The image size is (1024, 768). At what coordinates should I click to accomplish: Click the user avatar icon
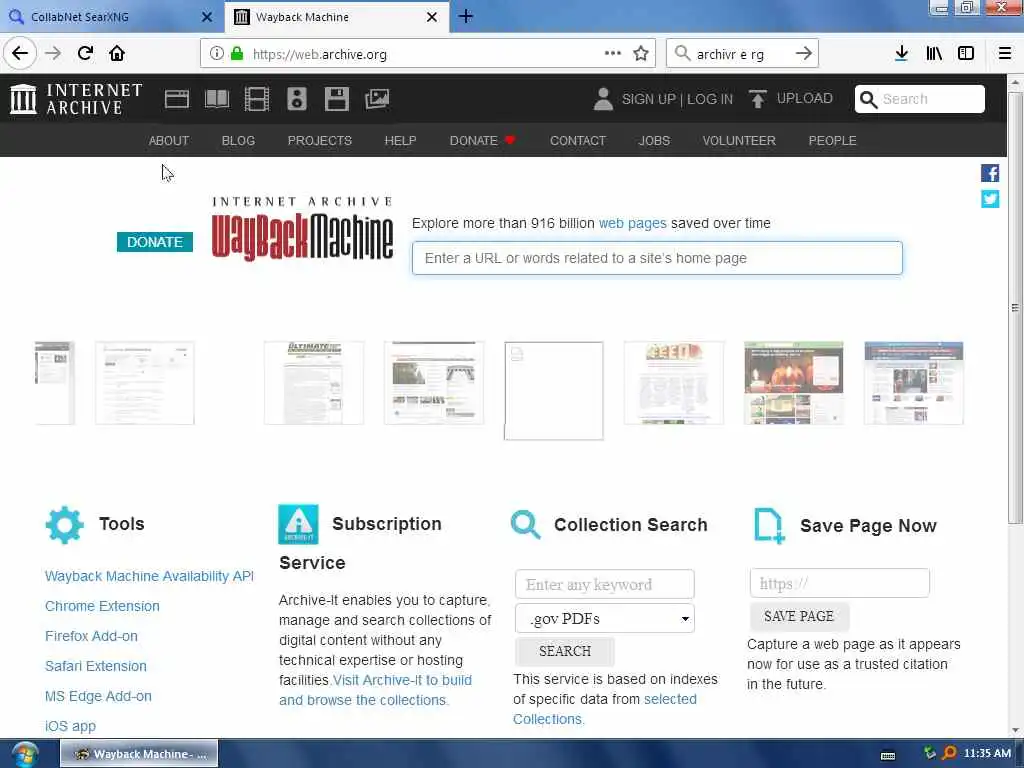[x=603, y=99]
